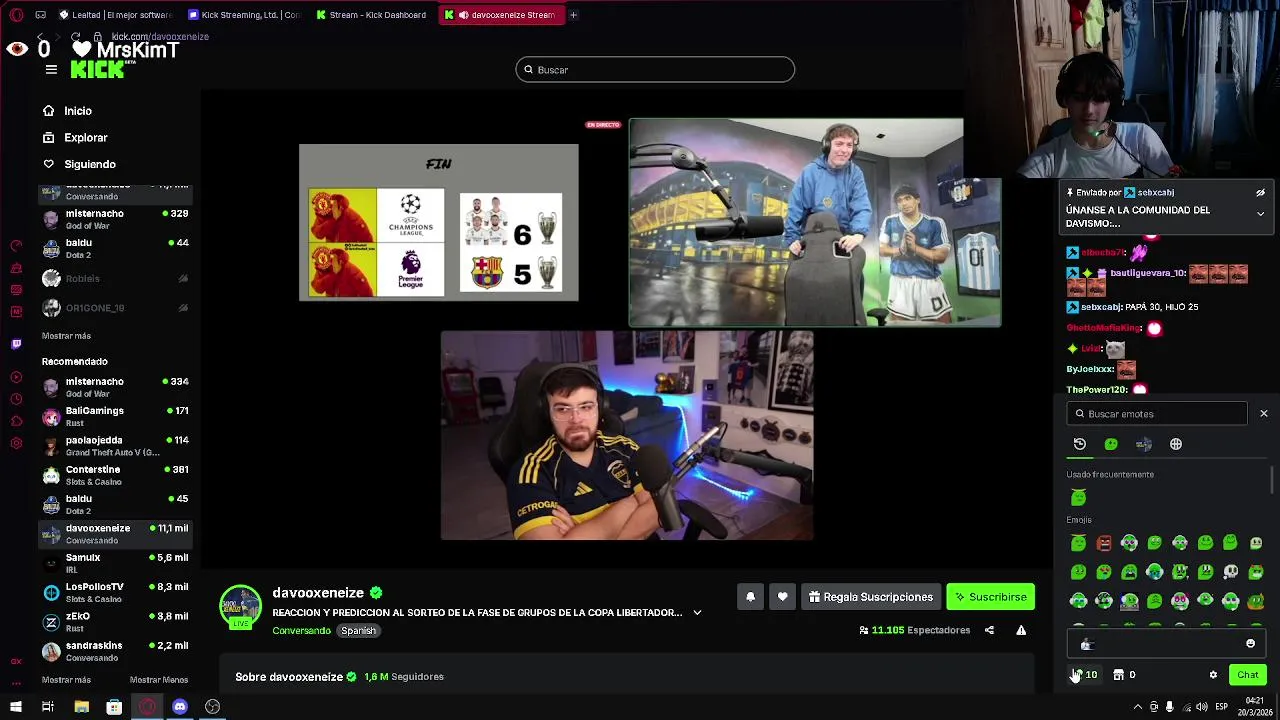
Task: Show hidden system tray icons
Action: click(x=1137, y=707)
